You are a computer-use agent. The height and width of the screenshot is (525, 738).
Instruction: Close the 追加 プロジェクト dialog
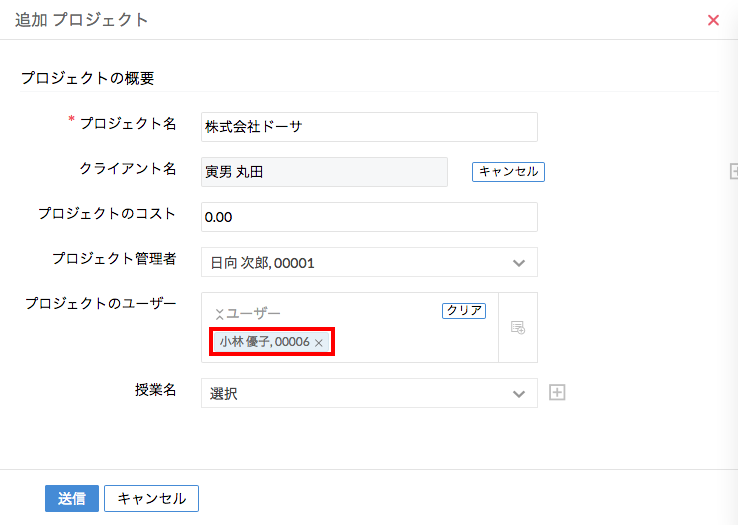[x=713, y=20]
